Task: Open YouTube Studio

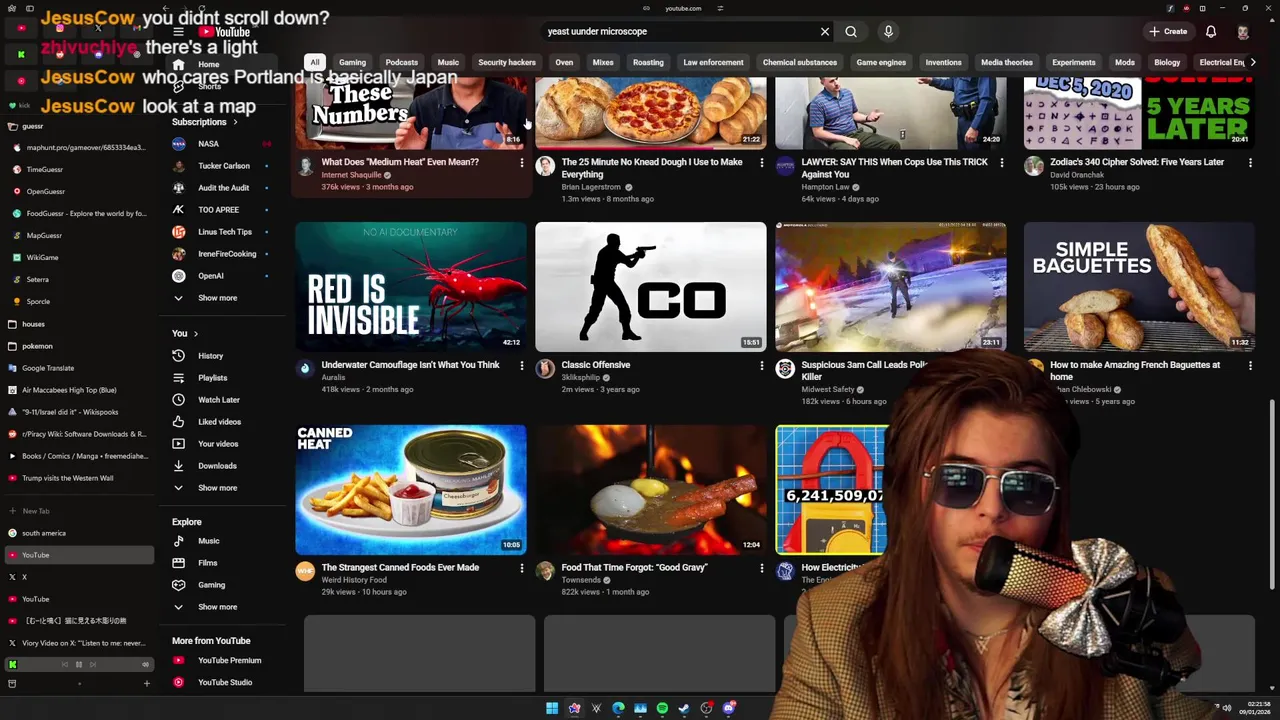Action: [225, 682]
